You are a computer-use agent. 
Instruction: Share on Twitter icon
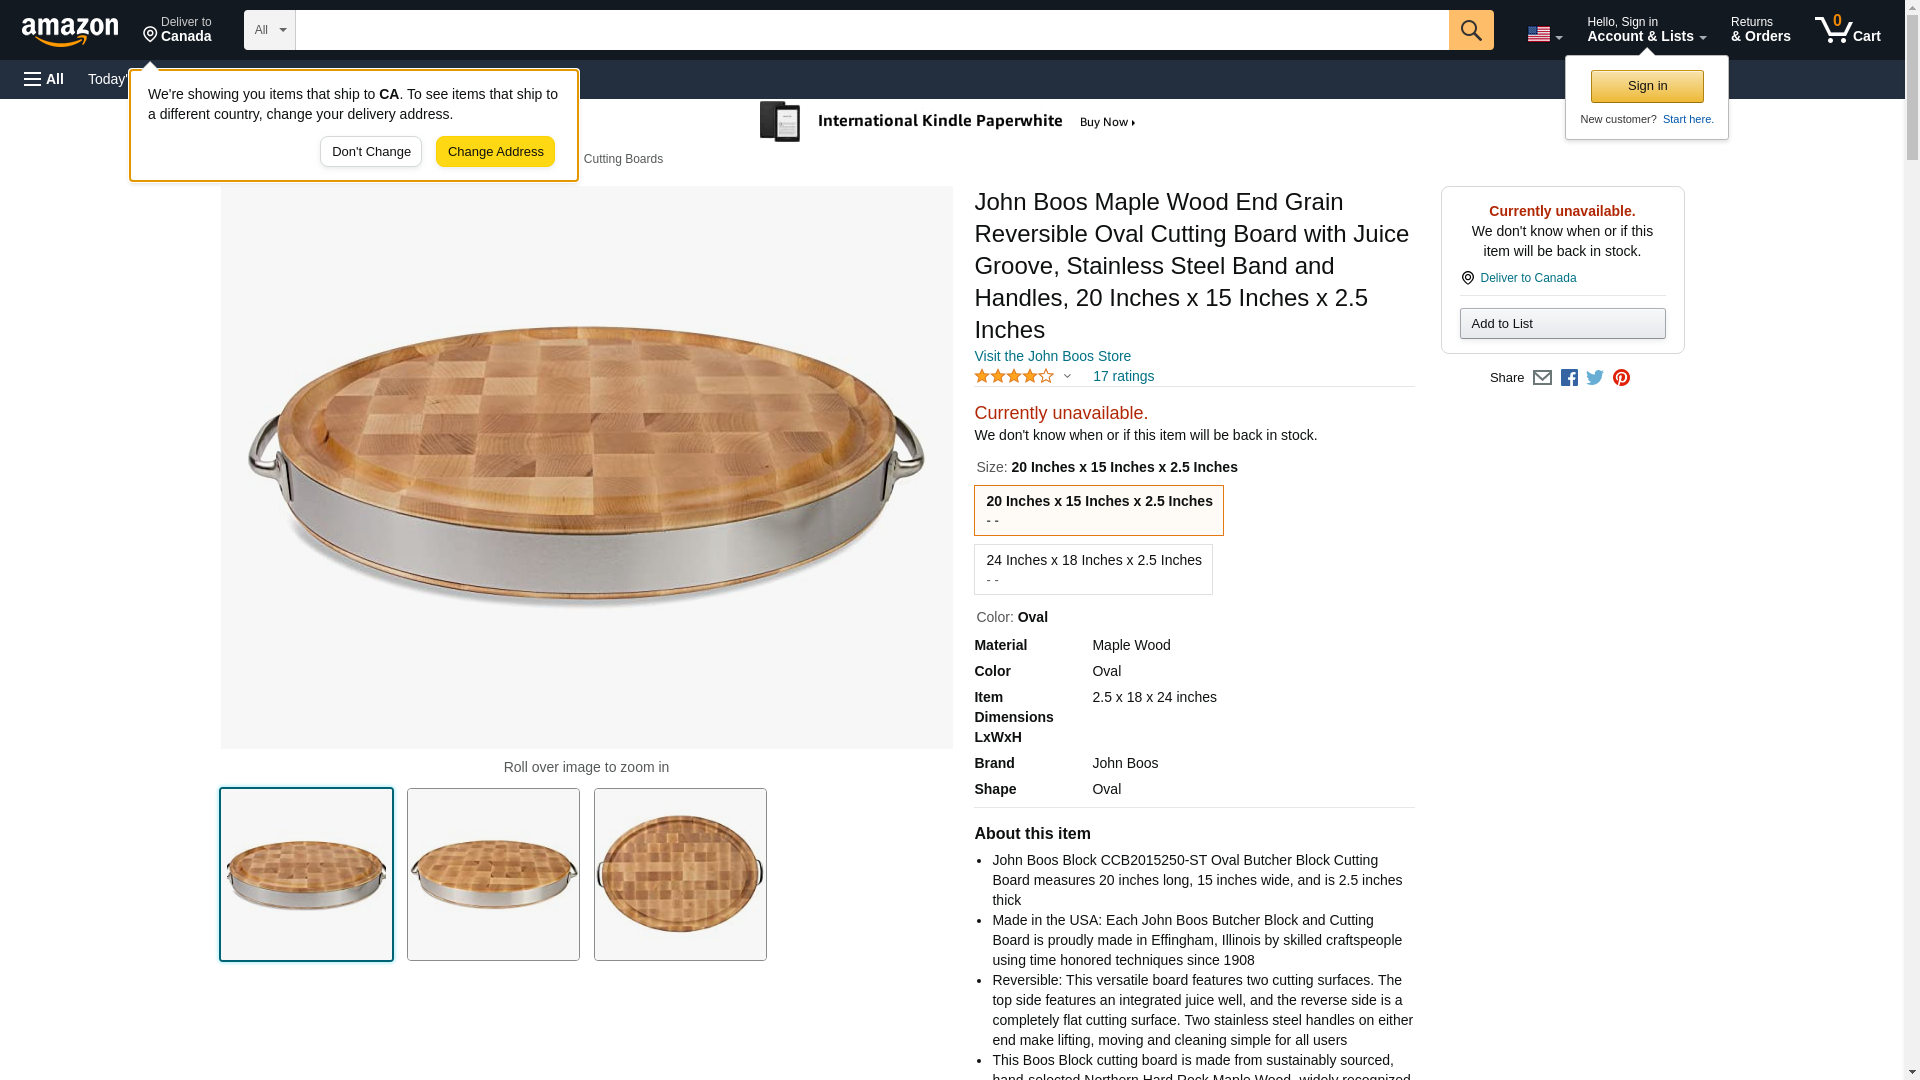pyautogui.click(x=1595, y=378)
